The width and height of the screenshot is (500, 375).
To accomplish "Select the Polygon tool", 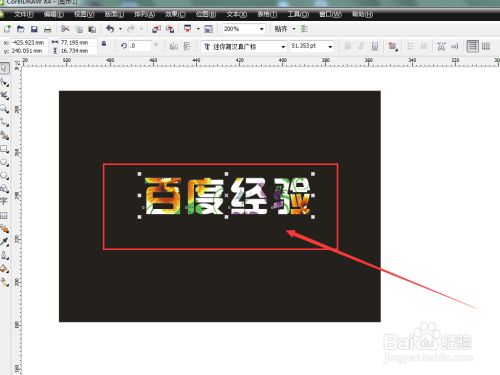I will coord(4,176).
